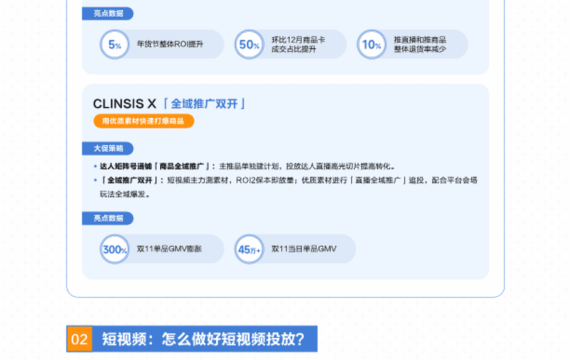570x360 pixels.
Task: Select the text 推直播和推商品整体退货率减少
Action: 420,44
